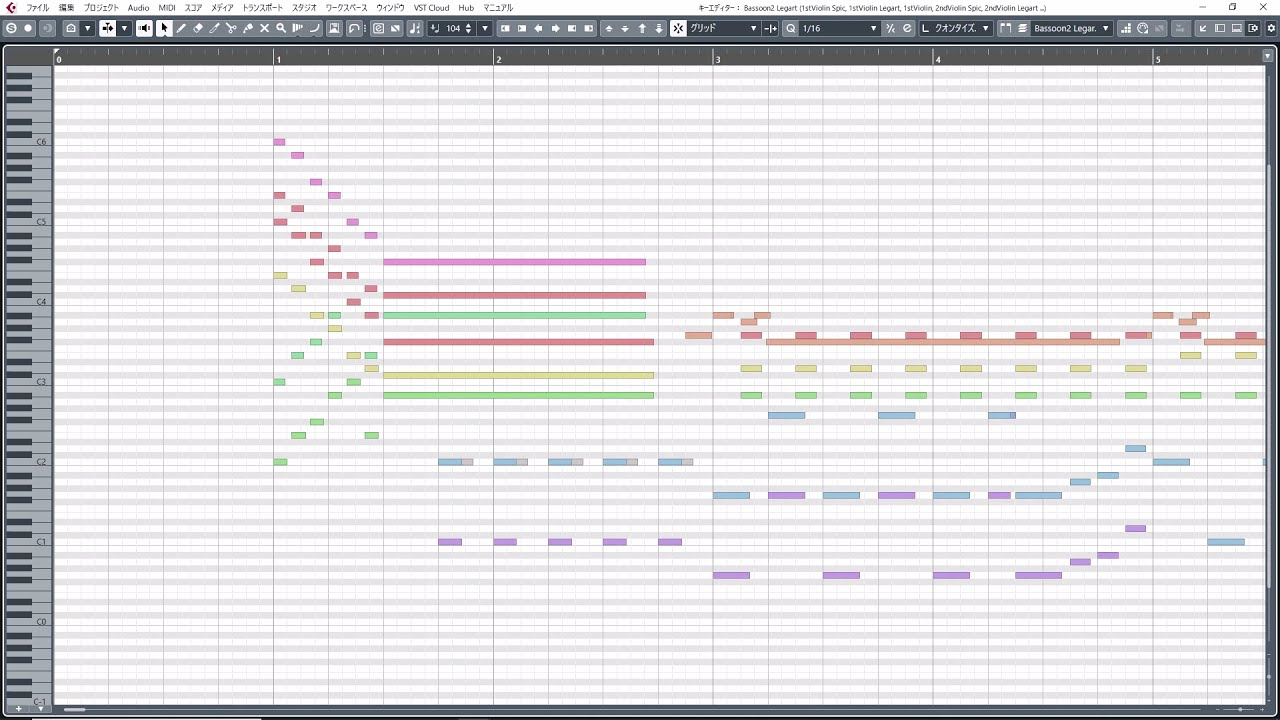
Task: Toggle Acoustic Feedback speaker button
Action: tap(145, 28)
